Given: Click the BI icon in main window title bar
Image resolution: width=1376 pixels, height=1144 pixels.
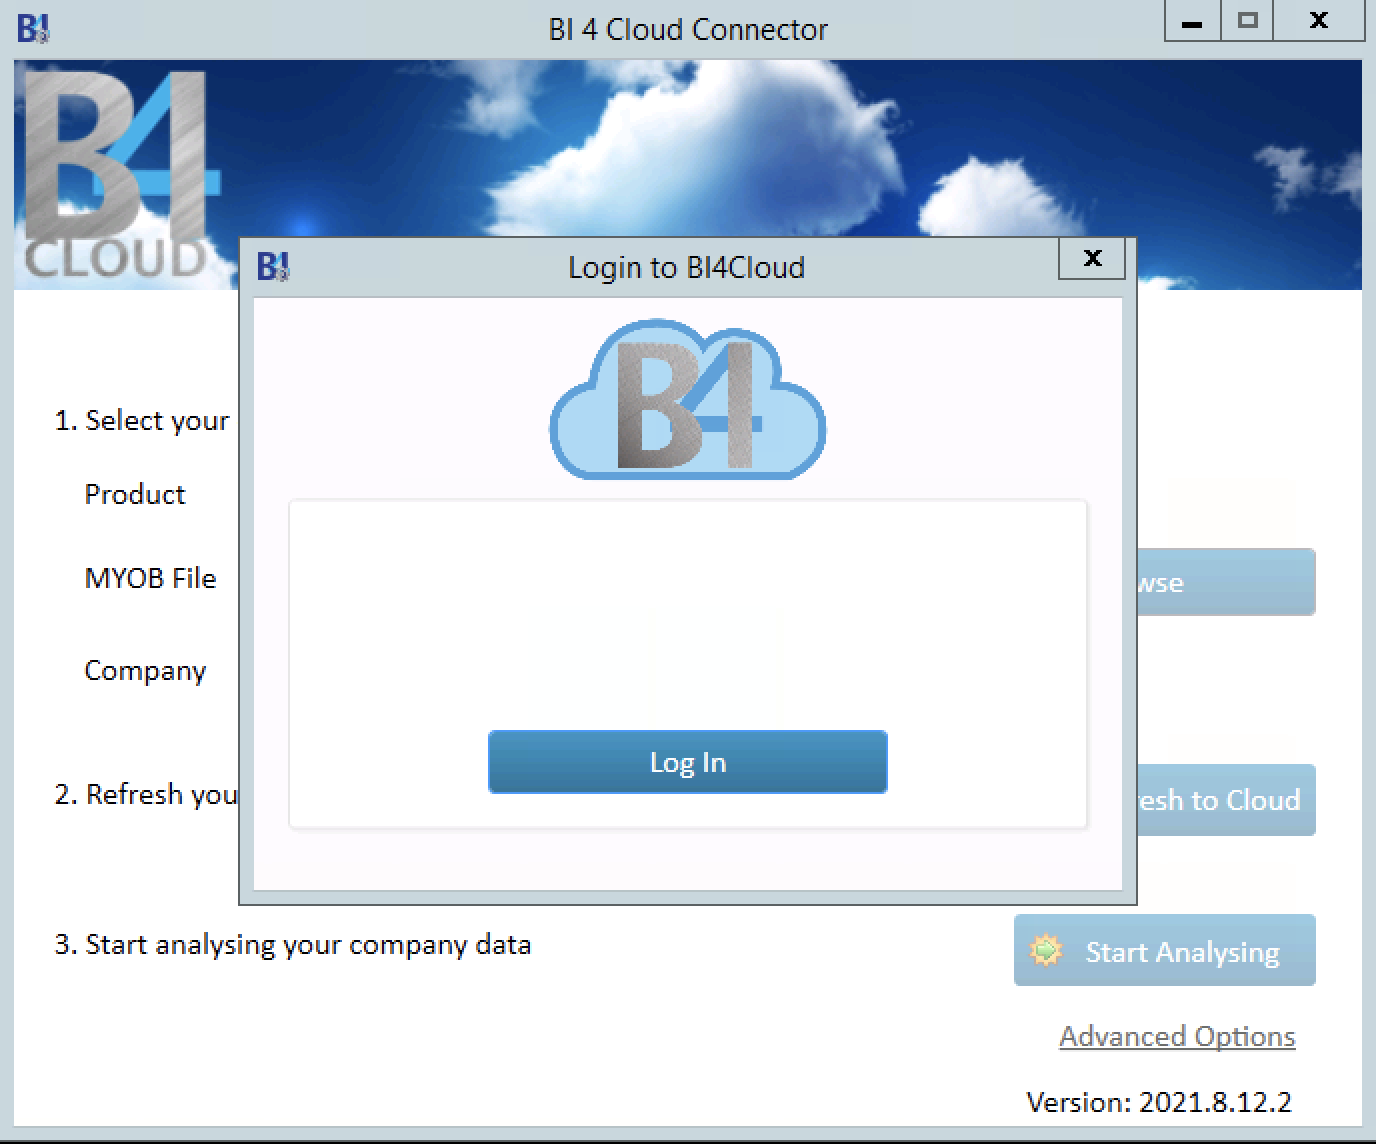Looking at the screenshot, I should [x=33, y=29].
